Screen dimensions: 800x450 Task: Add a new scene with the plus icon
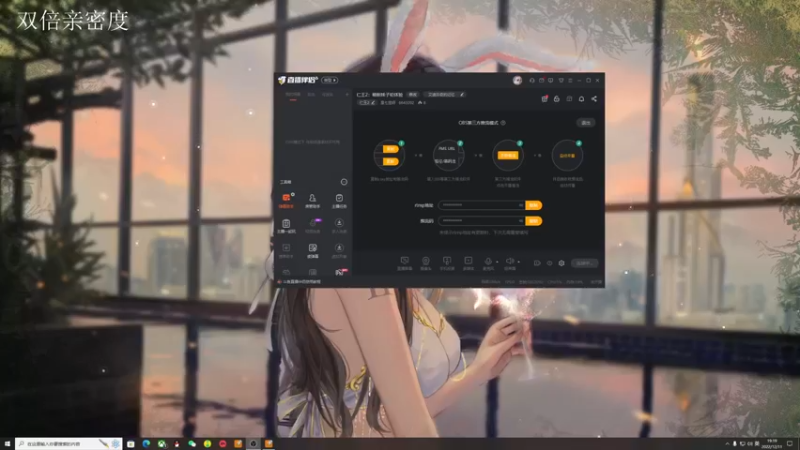[x=347, y=95]
